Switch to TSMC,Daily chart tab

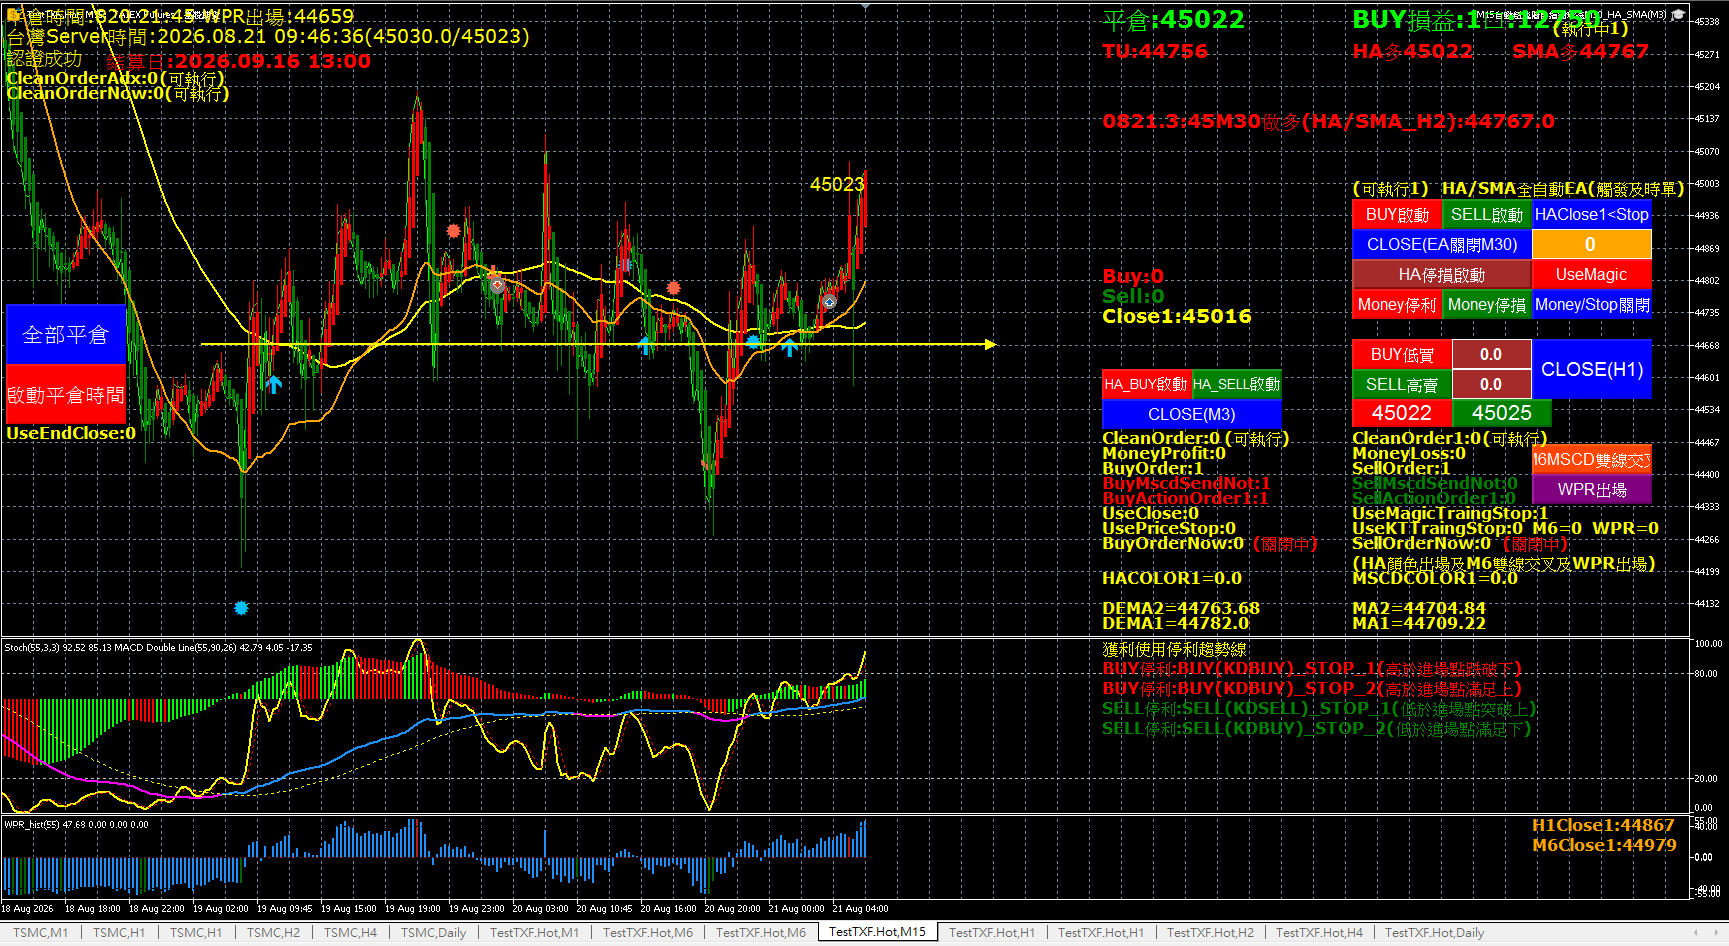point(433,933)
